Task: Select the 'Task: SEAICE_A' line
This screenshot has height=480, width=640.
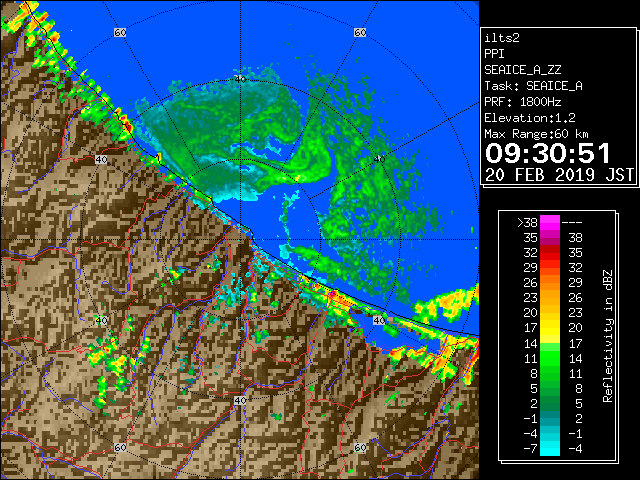Action: (533, 86)
